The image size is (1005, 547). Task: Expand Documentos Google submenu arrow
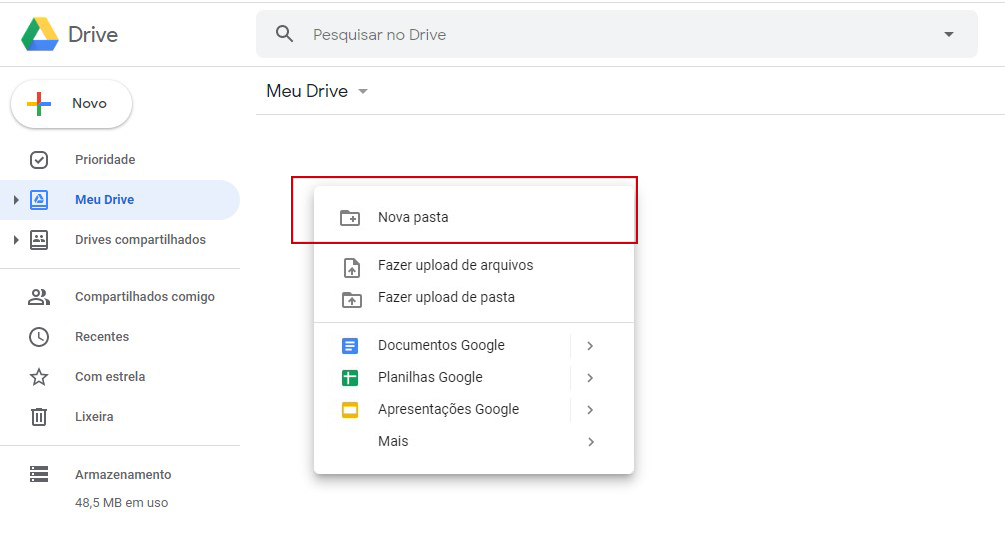pos(590,346)
